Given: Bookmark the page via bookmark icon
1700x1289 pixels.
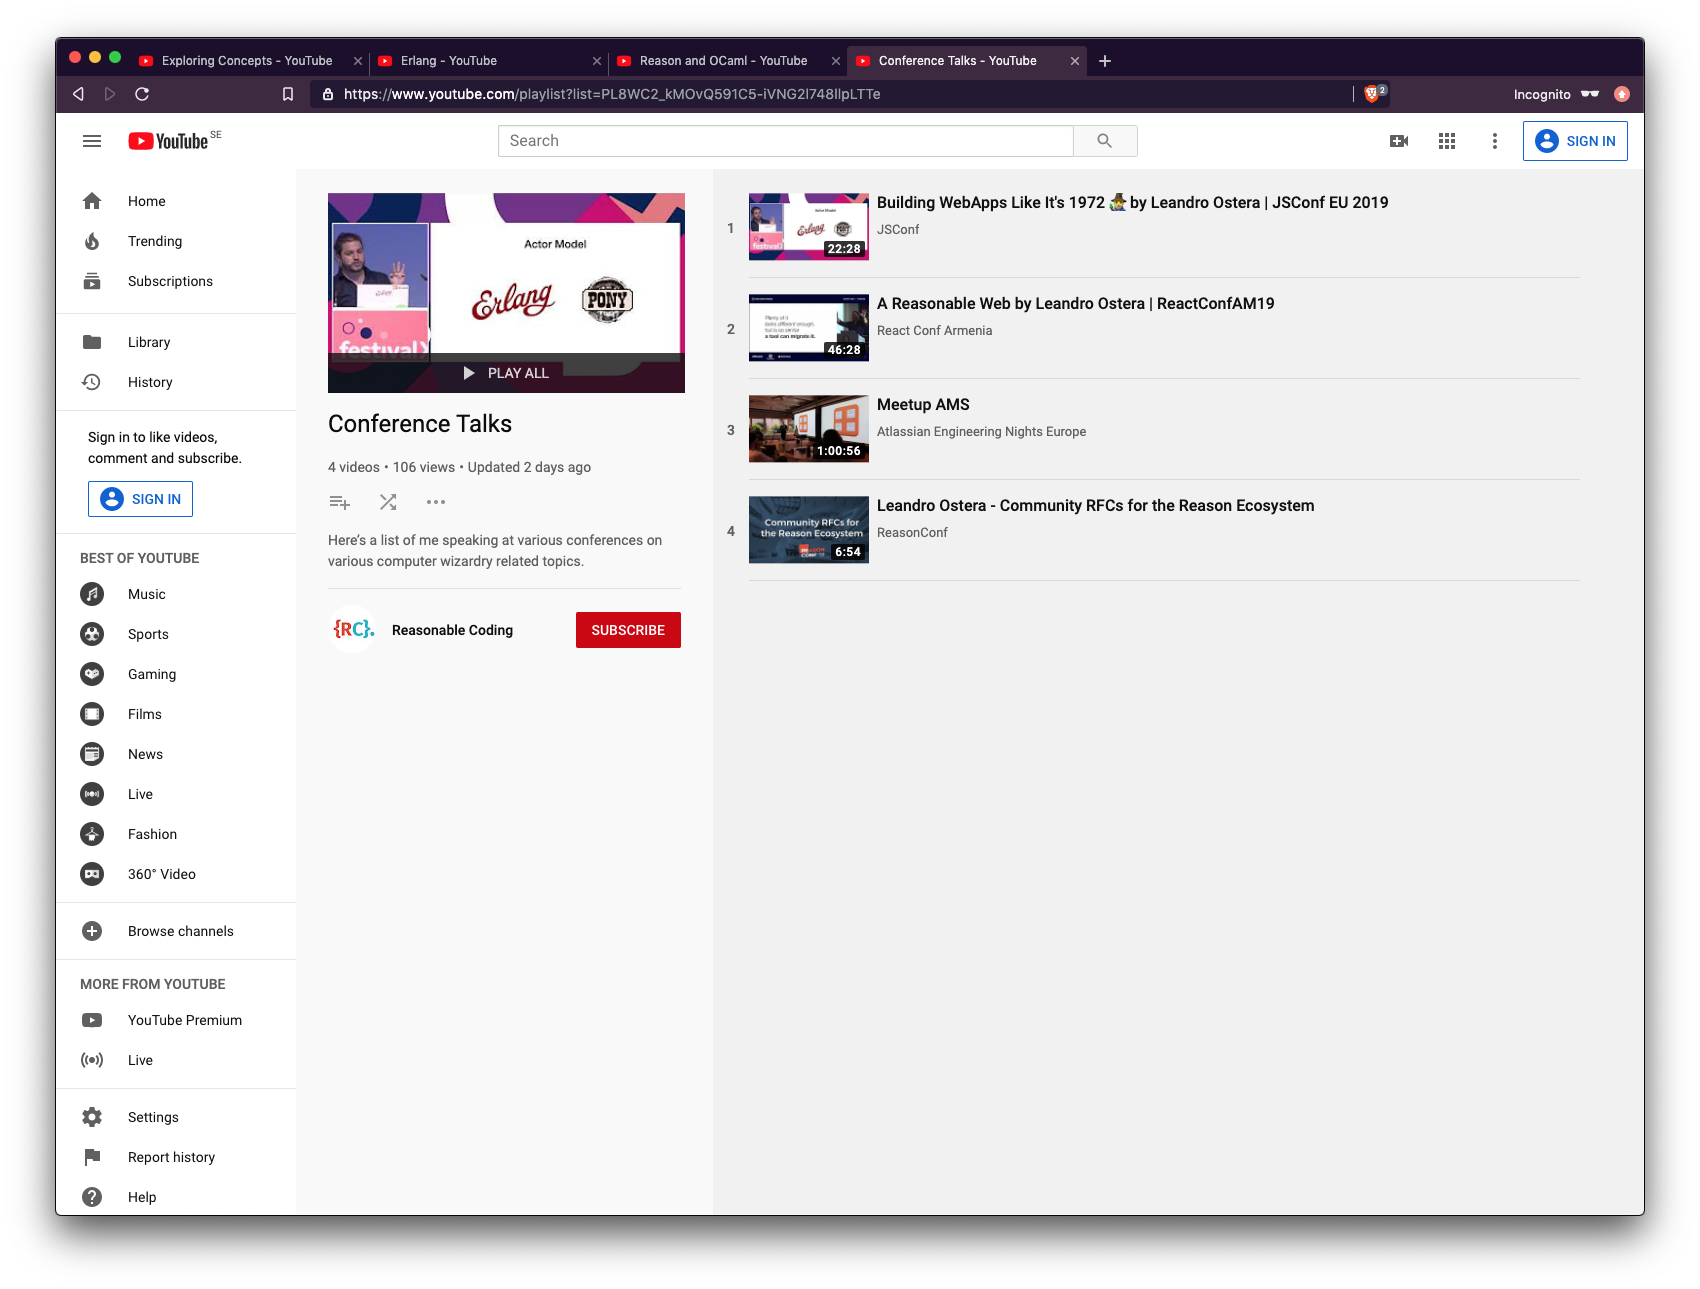Looking at the screenshot, I should 288,94.
